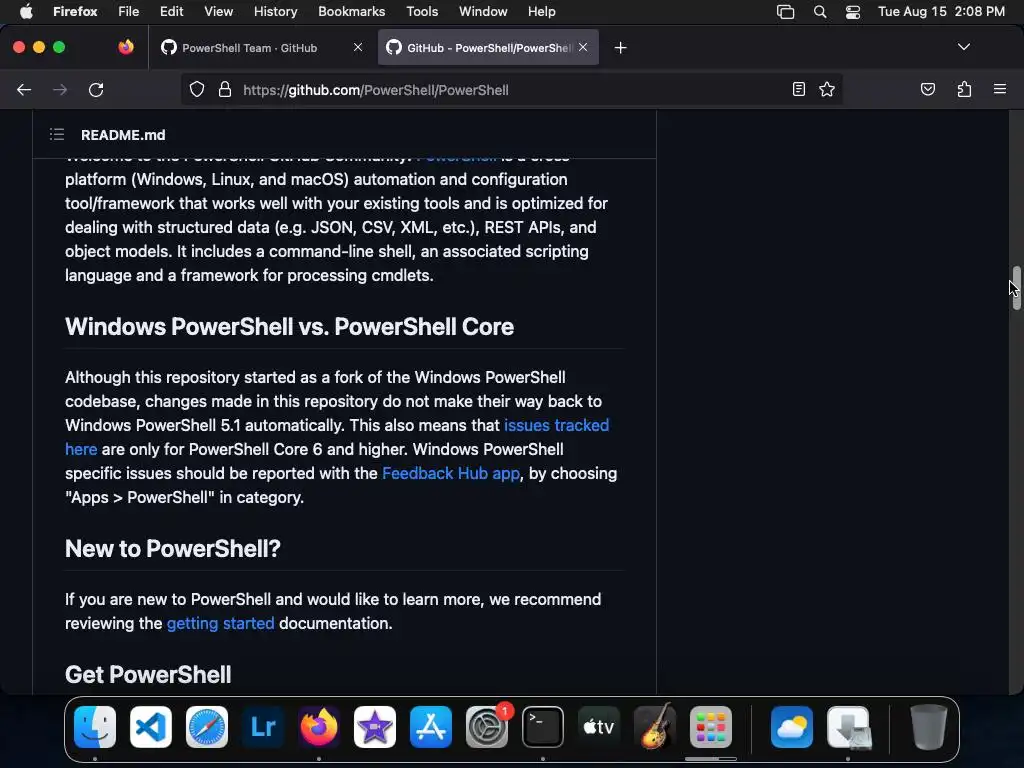The height and width of the screenshot is (768, 1024).
Task: Open Weather app from the Dock
Action: click(x=792, y=727)
